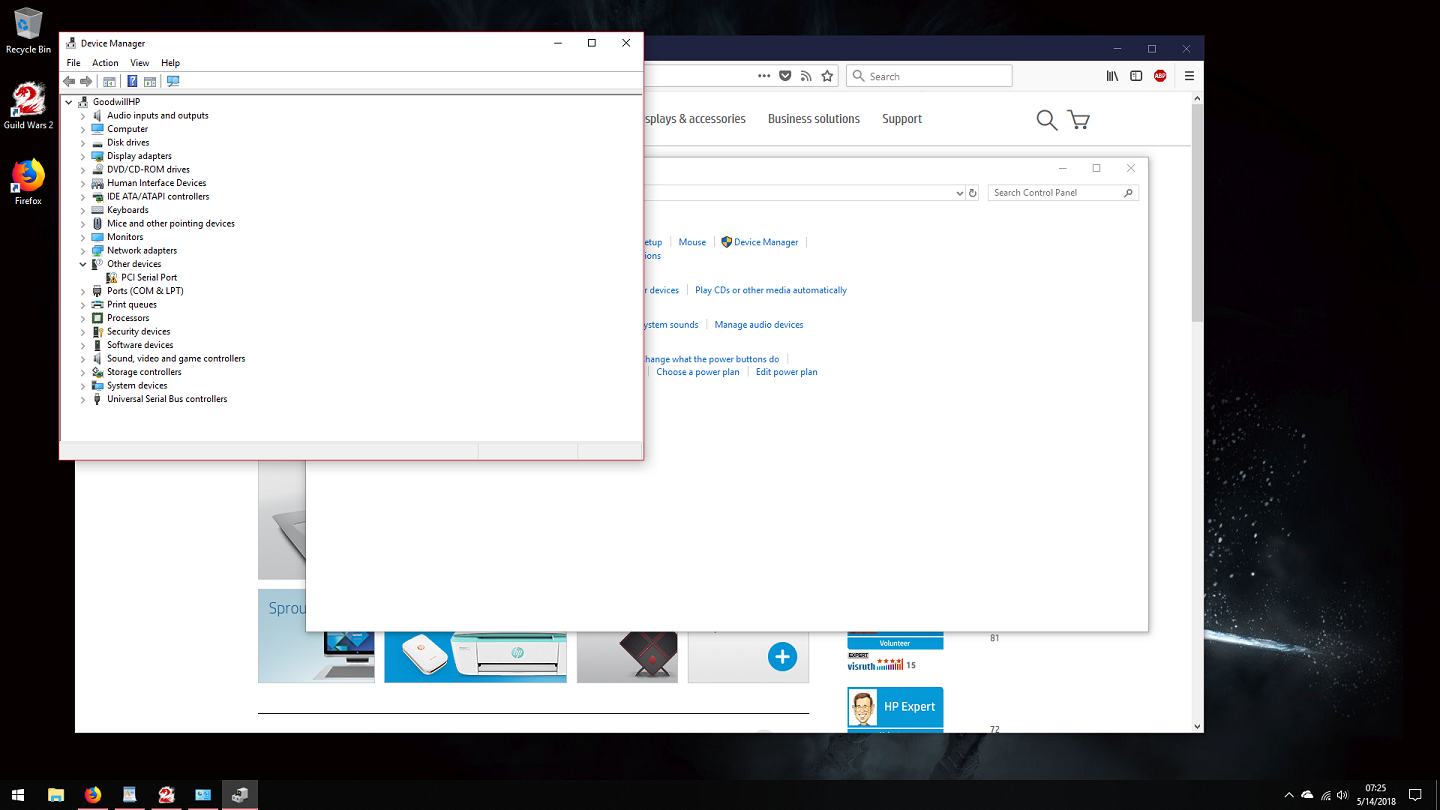Click search magnifier on HP website
The height and width of the screenshot is (810, 1440).
1047,120
